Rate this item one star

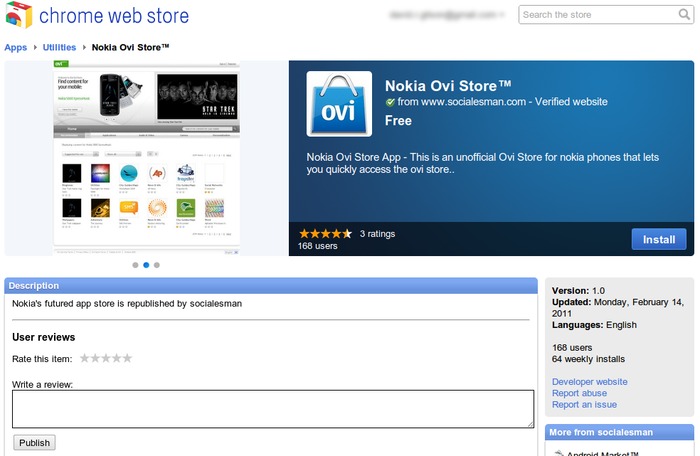[85, 358]
